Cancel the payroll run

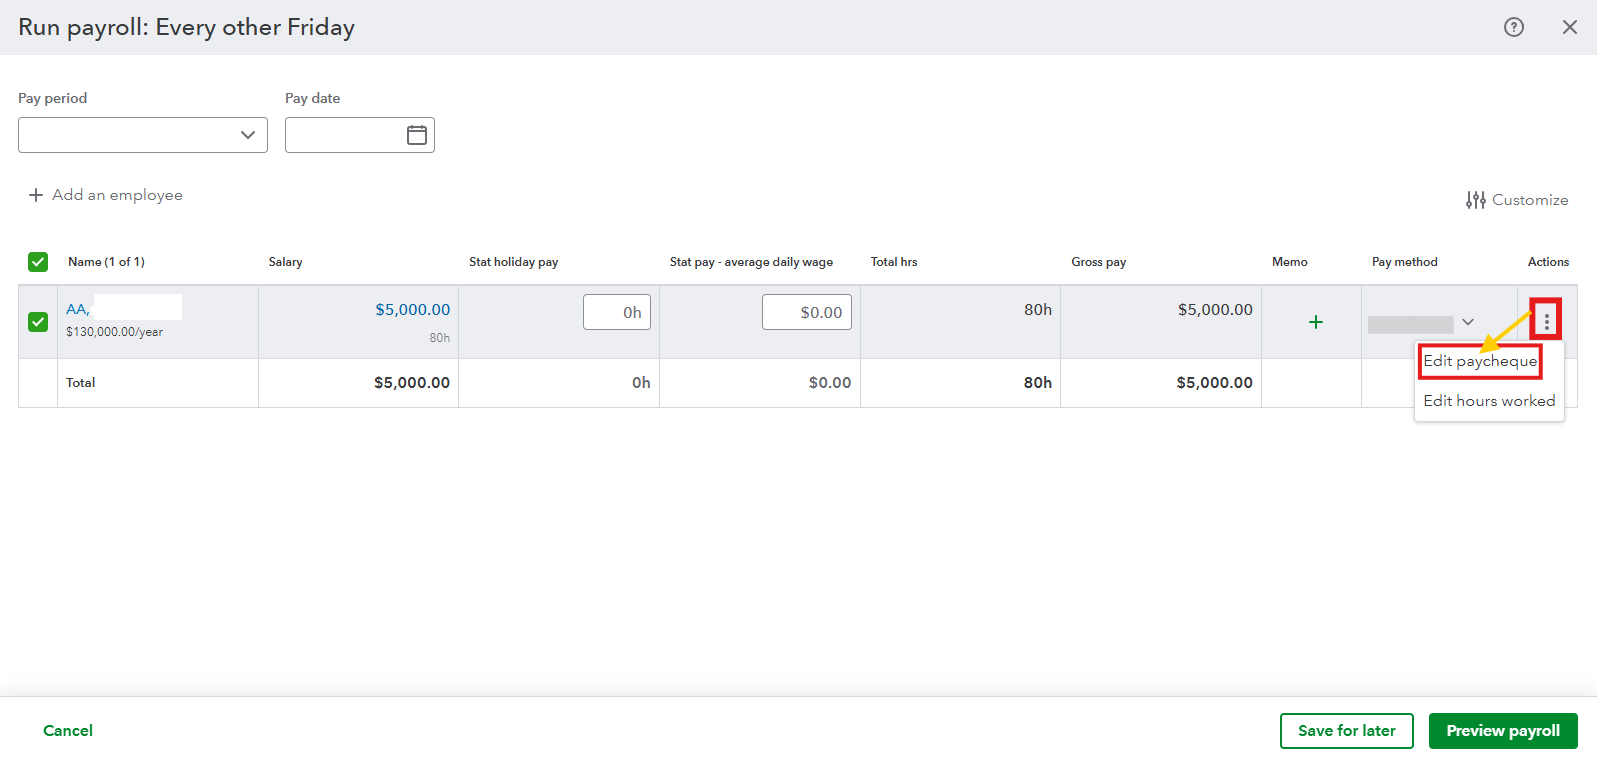tap(68, 731)
